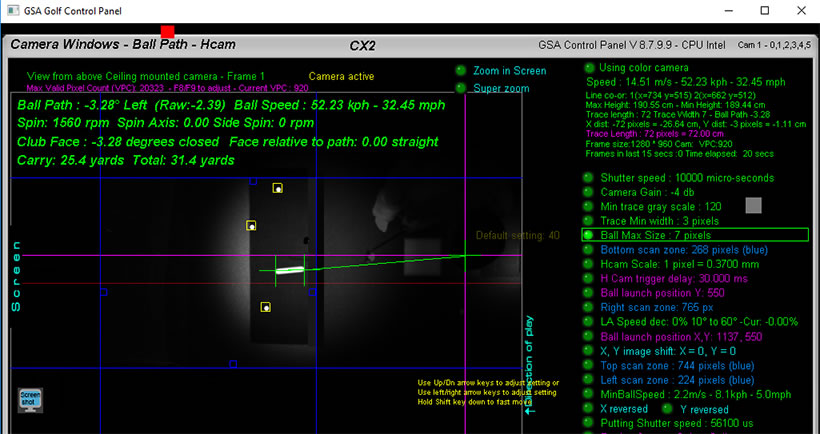Minimize the GSA Golf Control Panel window
The image size is (820, 434).
(728, 10)
